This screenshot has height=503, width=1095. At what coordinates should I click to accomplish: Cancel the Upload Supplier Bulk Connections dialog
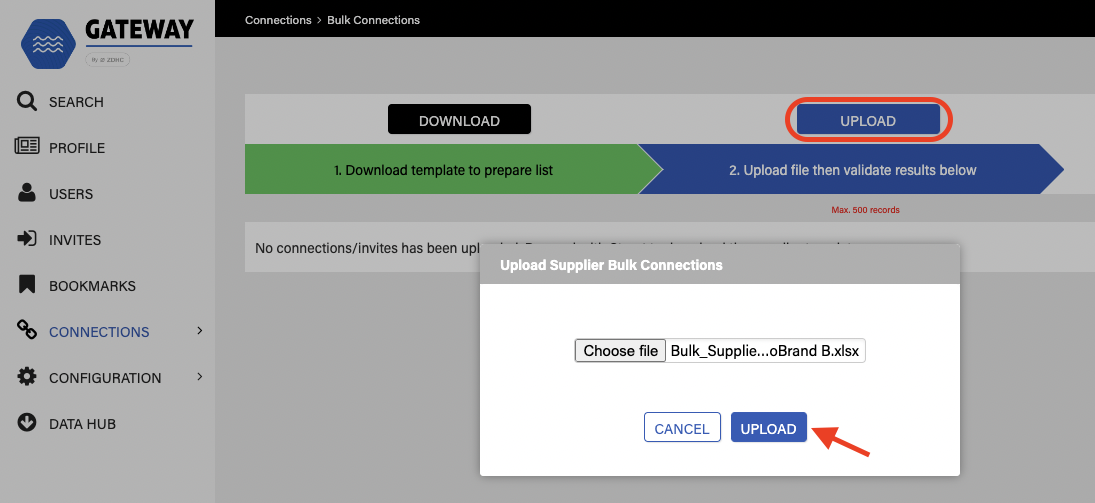[x=681, y=428]
